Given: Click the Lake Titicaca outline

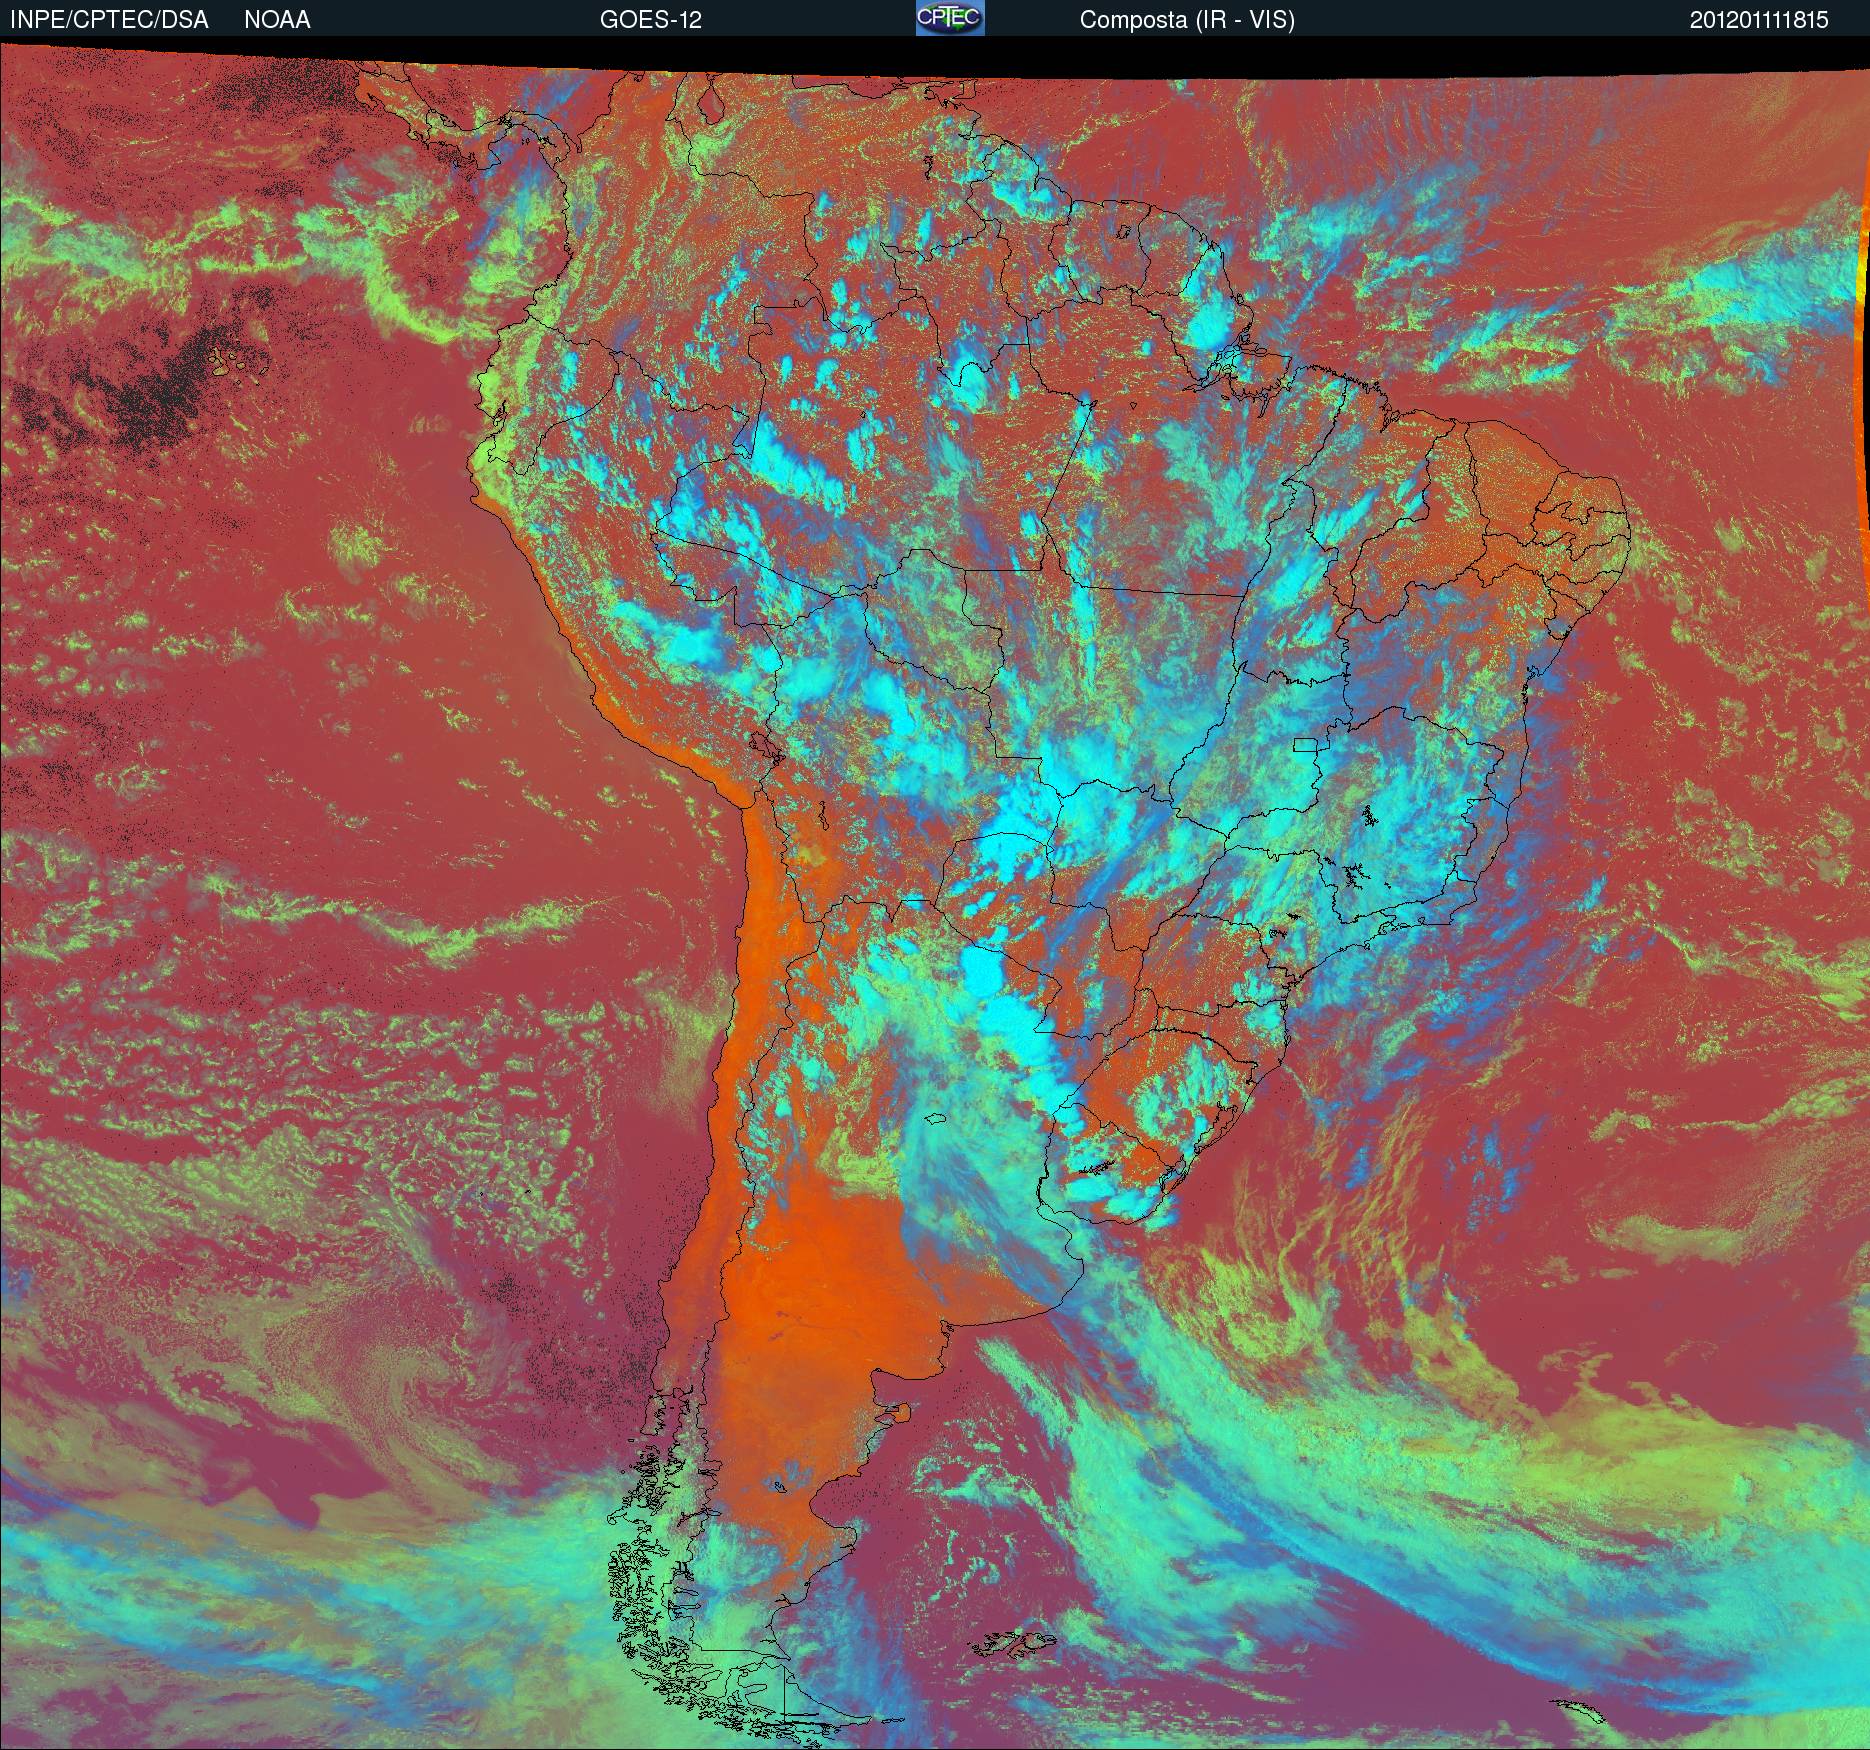Looking at the screenshot, I should (x=765, y=747).
